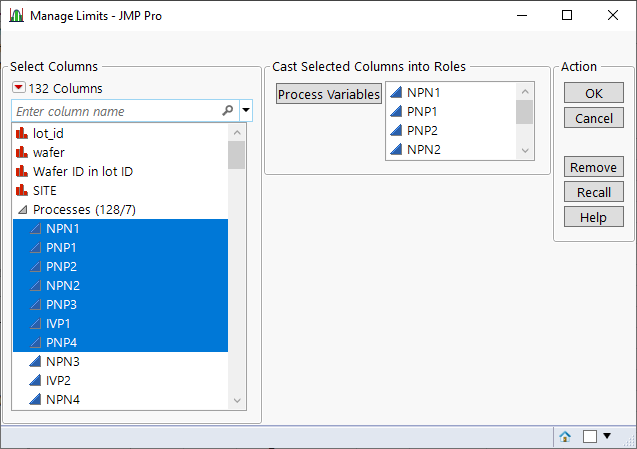The image size is (637, 449).
Task: Click the search magnifier icon in column filter
Action: (x=228, y=111)
